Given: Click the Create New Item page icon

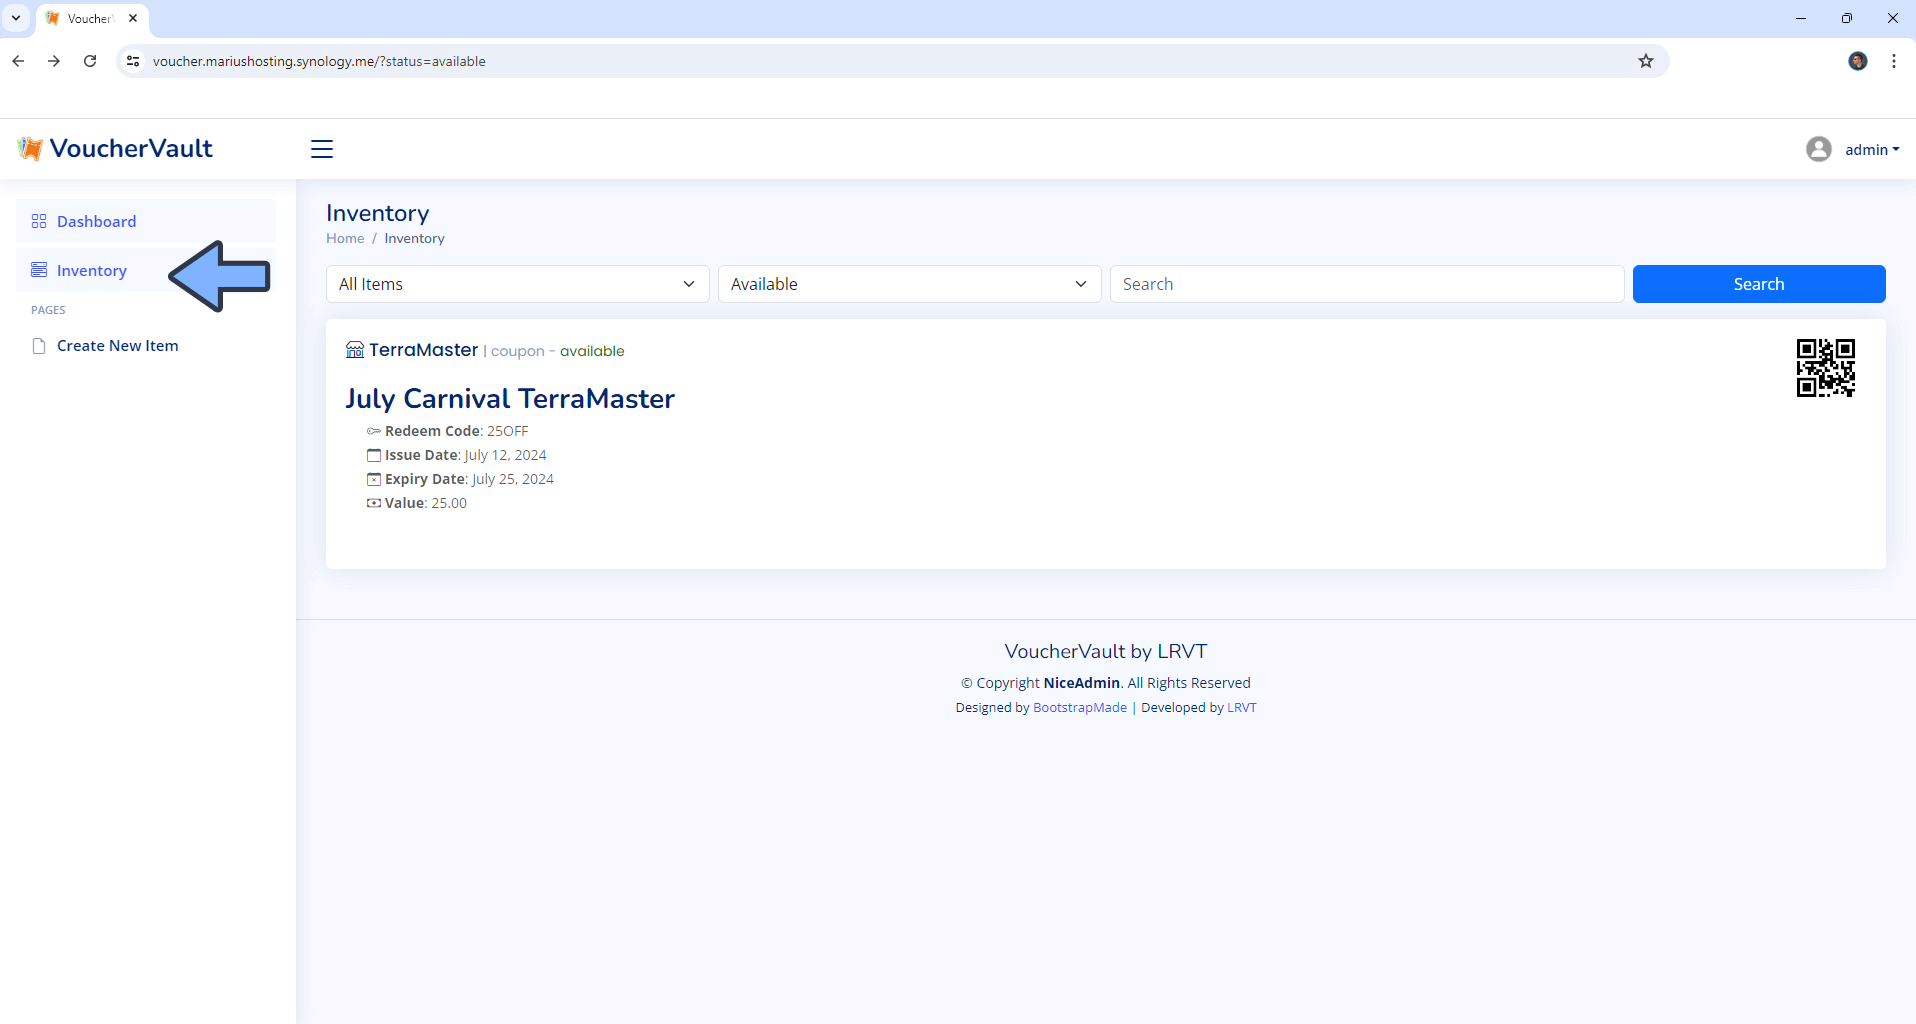Looking at the screenshot, I should [39, 346].
